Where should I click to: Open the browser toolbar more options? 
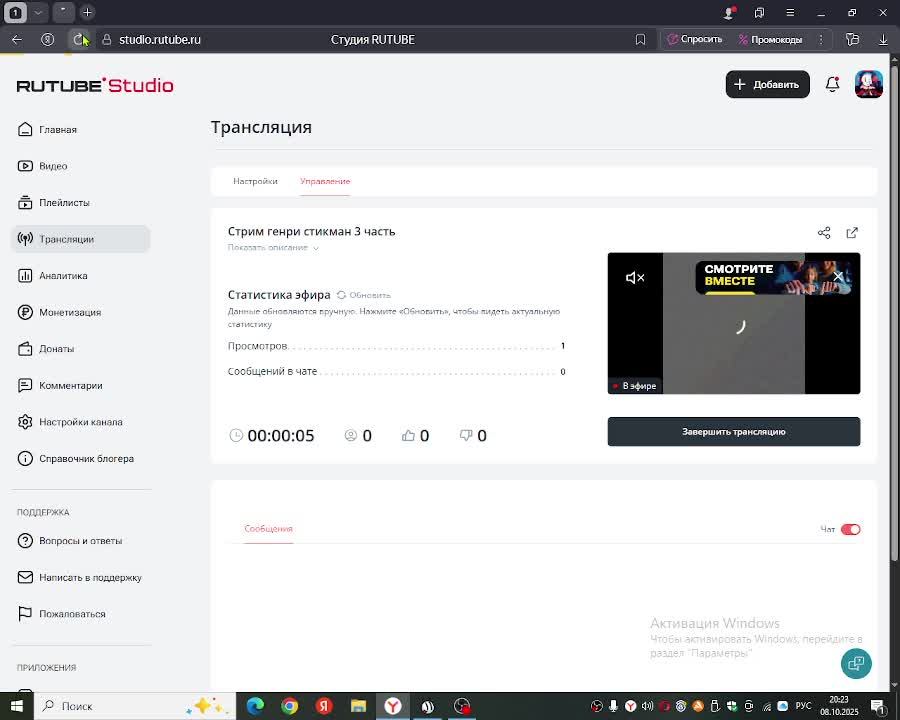point(821,40)
